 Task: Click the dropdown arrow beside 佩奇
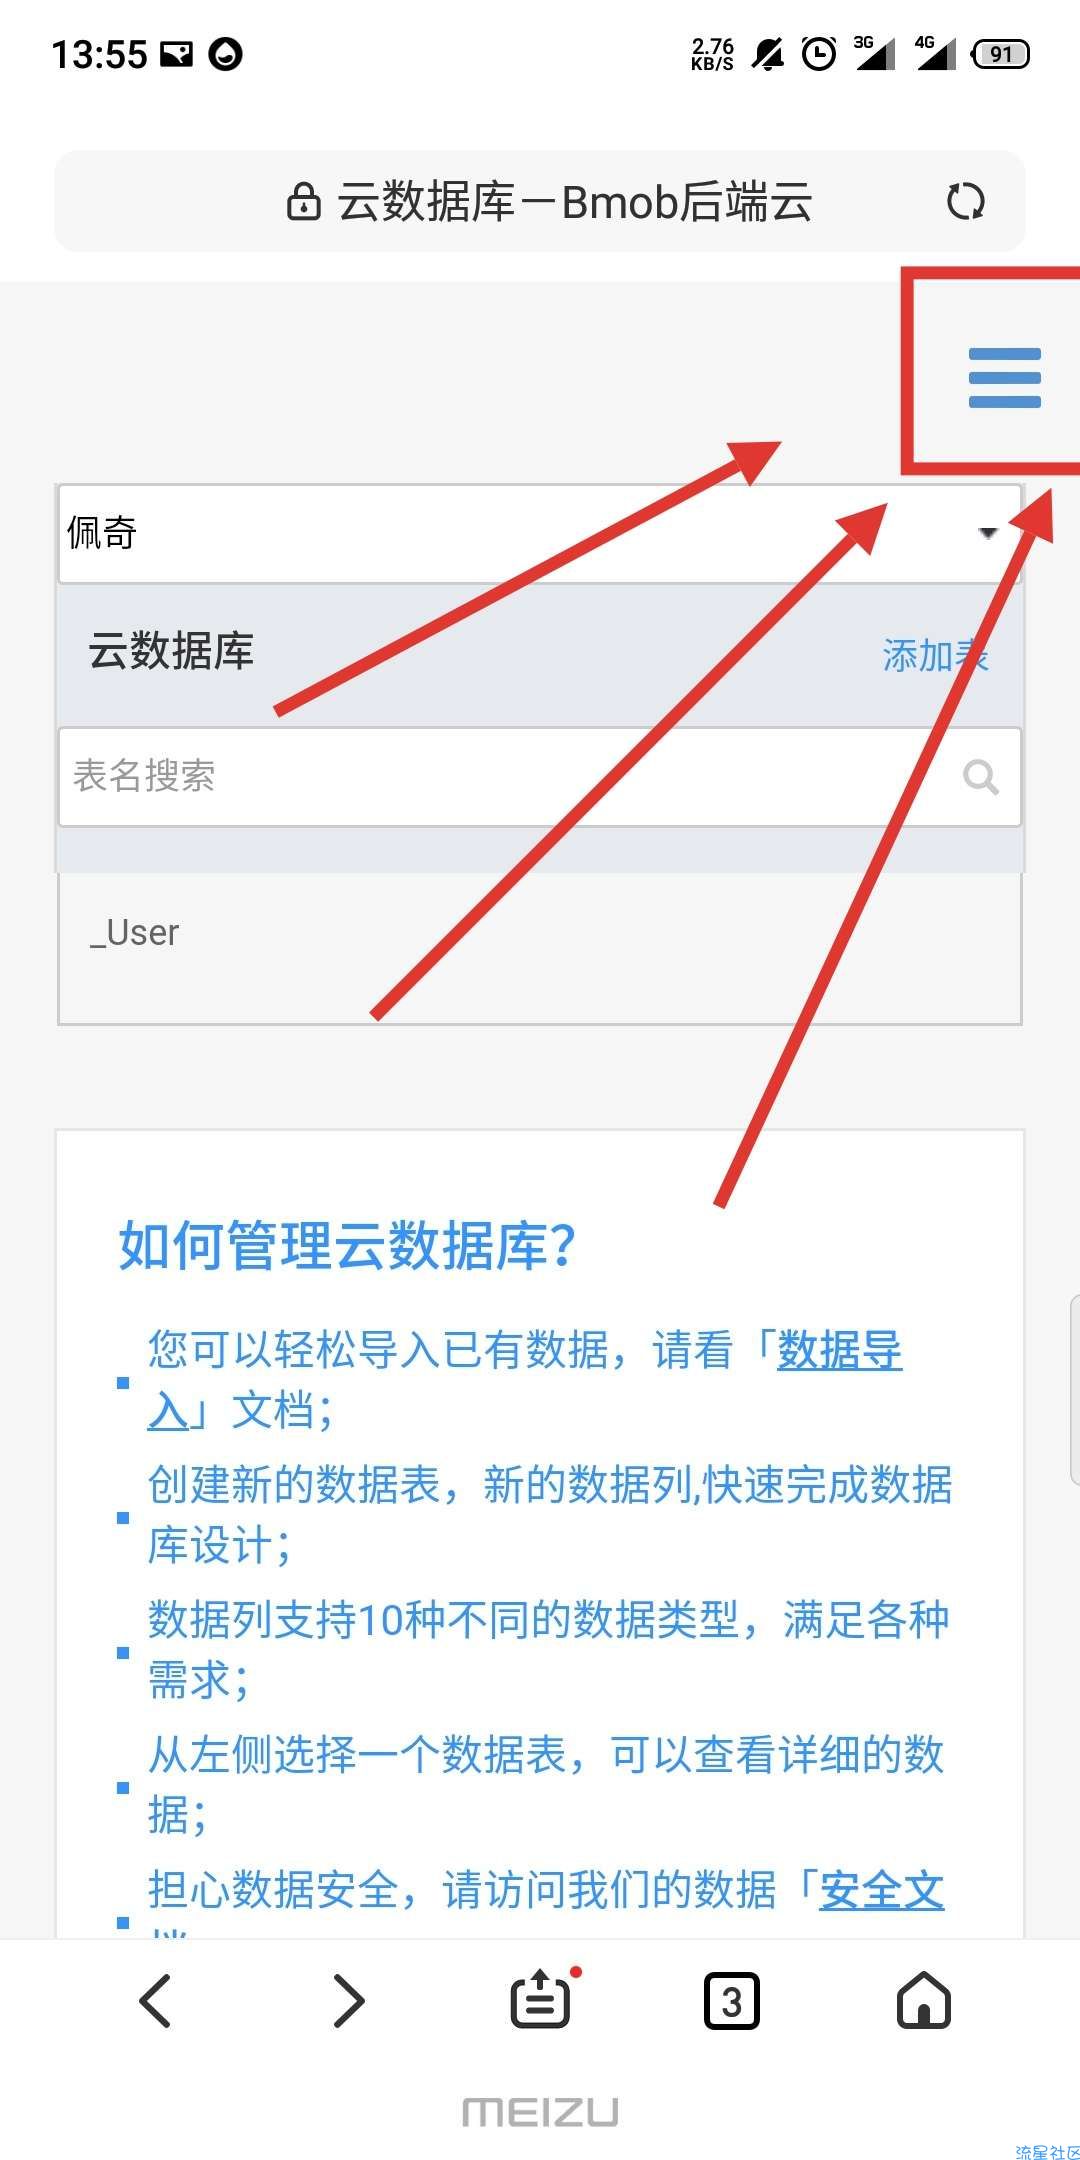988,532
